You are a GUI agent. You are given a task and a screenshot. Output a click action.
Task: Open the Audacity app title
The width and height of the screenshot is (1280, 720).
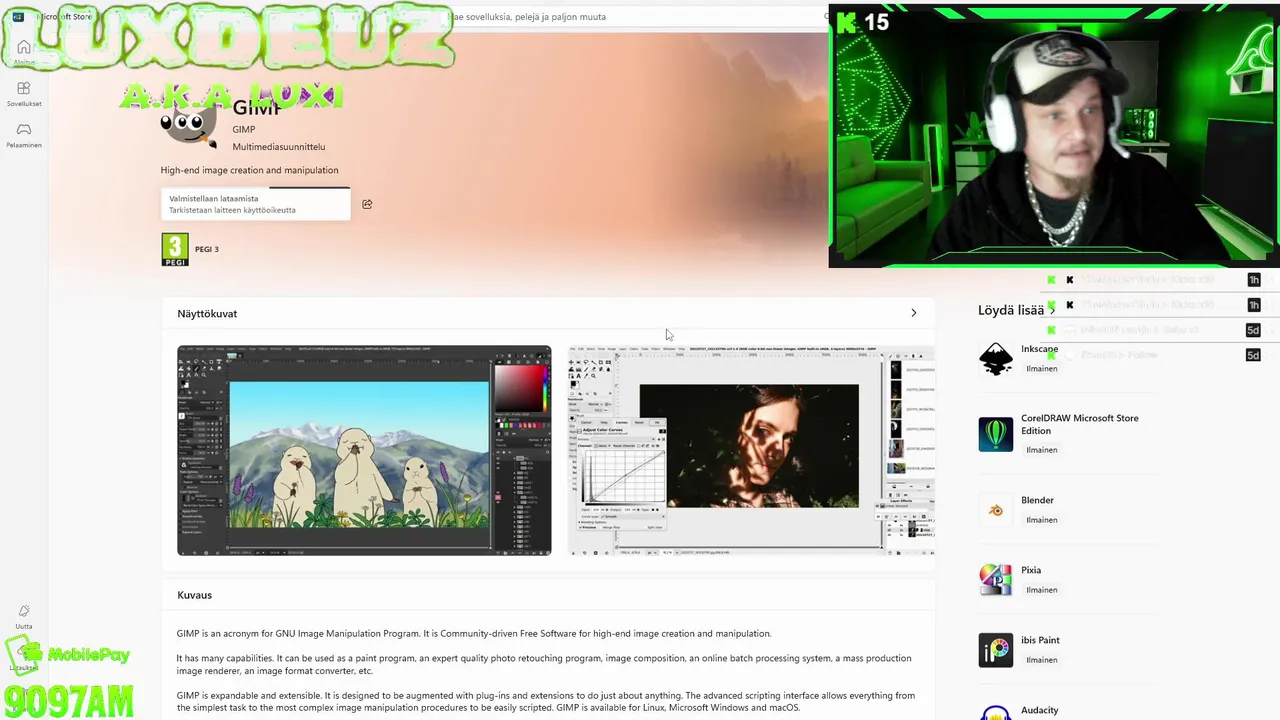coord(1039,710)
